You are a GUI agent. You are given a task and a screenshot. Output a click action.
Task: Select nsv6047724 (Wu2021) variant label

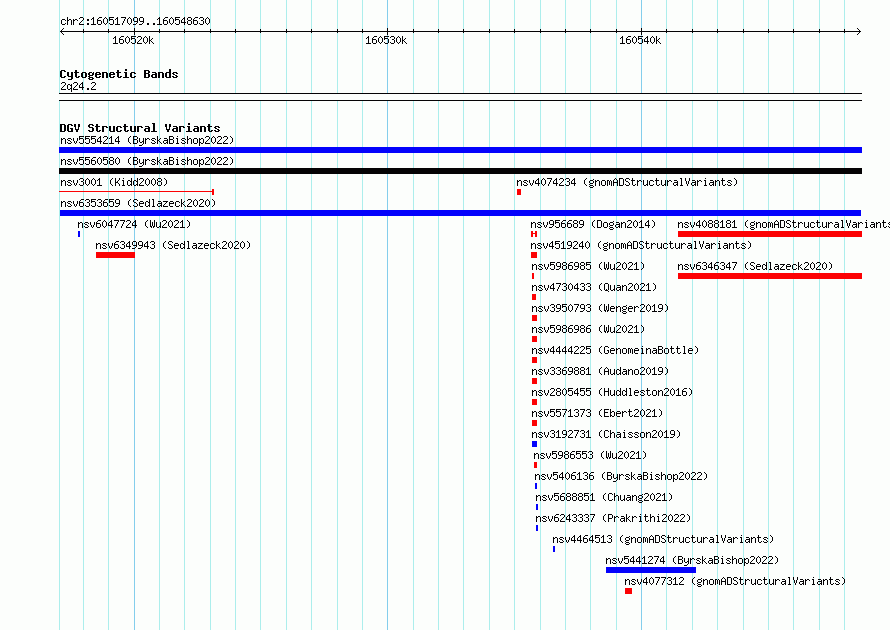[x=134, y=224]
